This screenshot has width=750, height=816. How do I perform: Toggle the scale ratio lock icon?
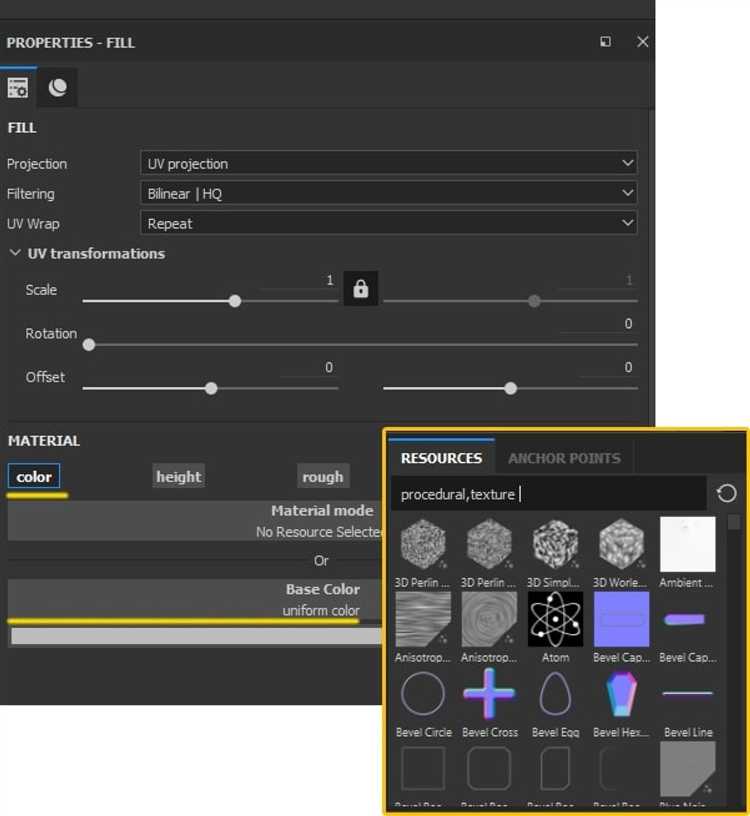361,288
